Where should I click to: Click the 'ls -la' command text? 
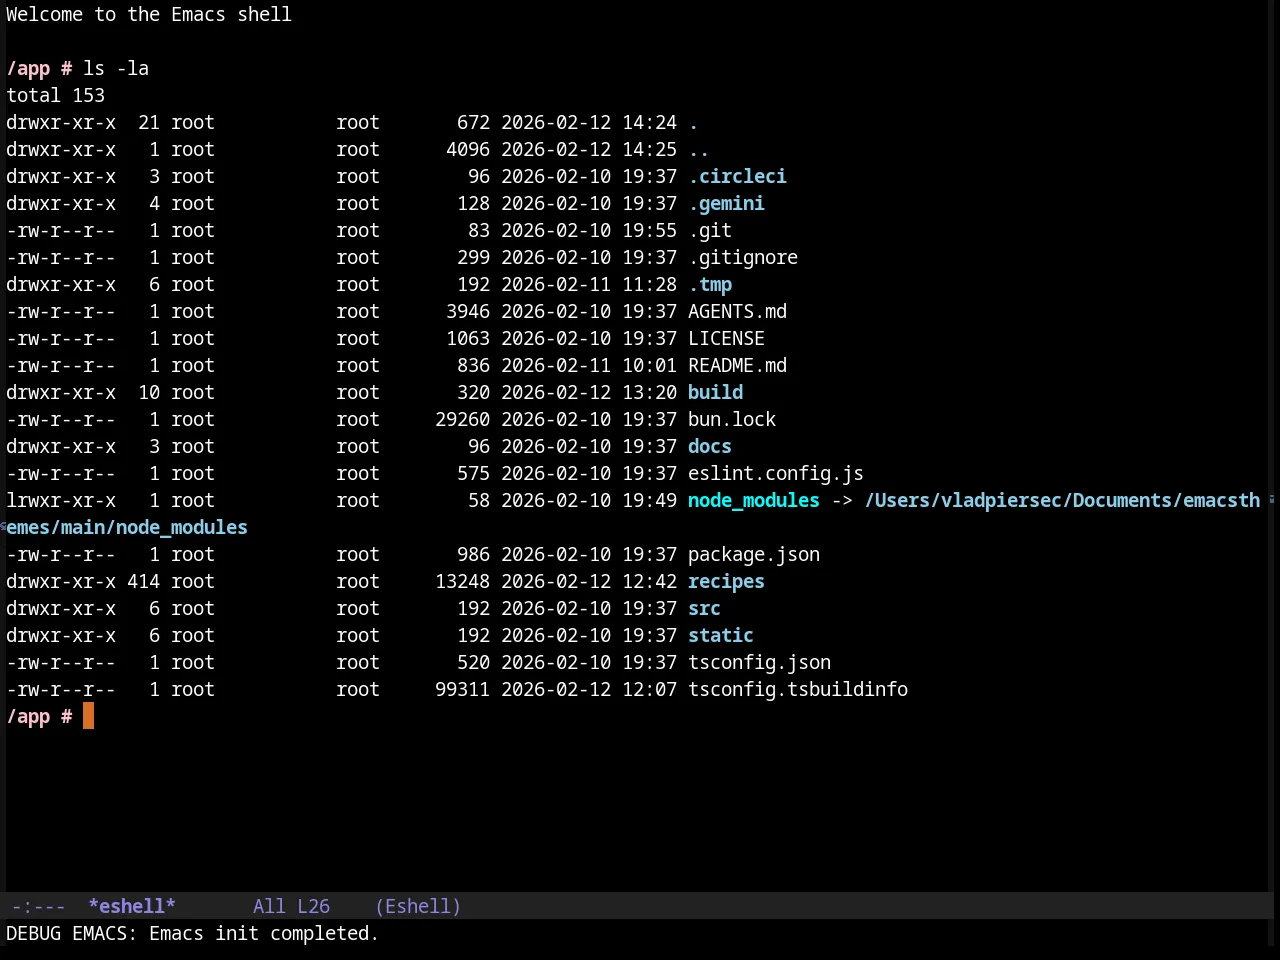116,69
